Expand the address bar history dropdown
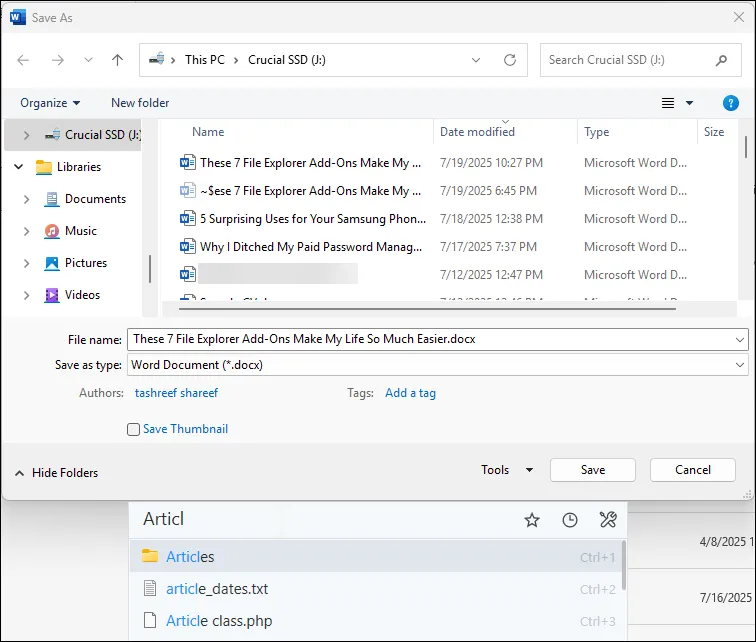This screenshot has height=642, width=756. pos(476,60)
